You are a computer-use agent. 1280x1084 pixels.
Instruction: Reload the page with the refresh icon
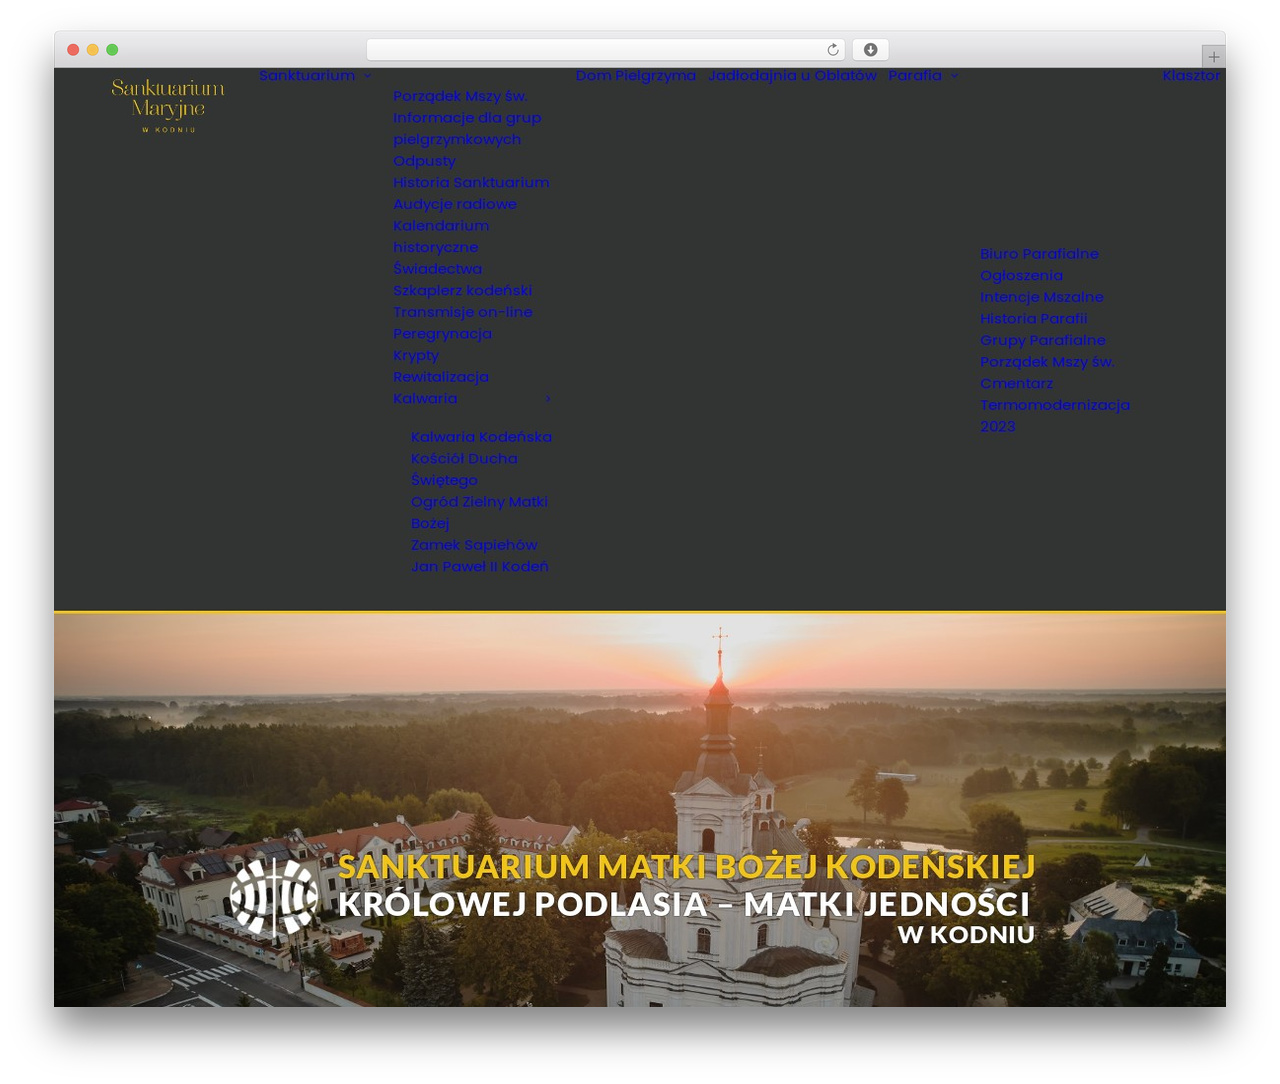pos(833,50)
